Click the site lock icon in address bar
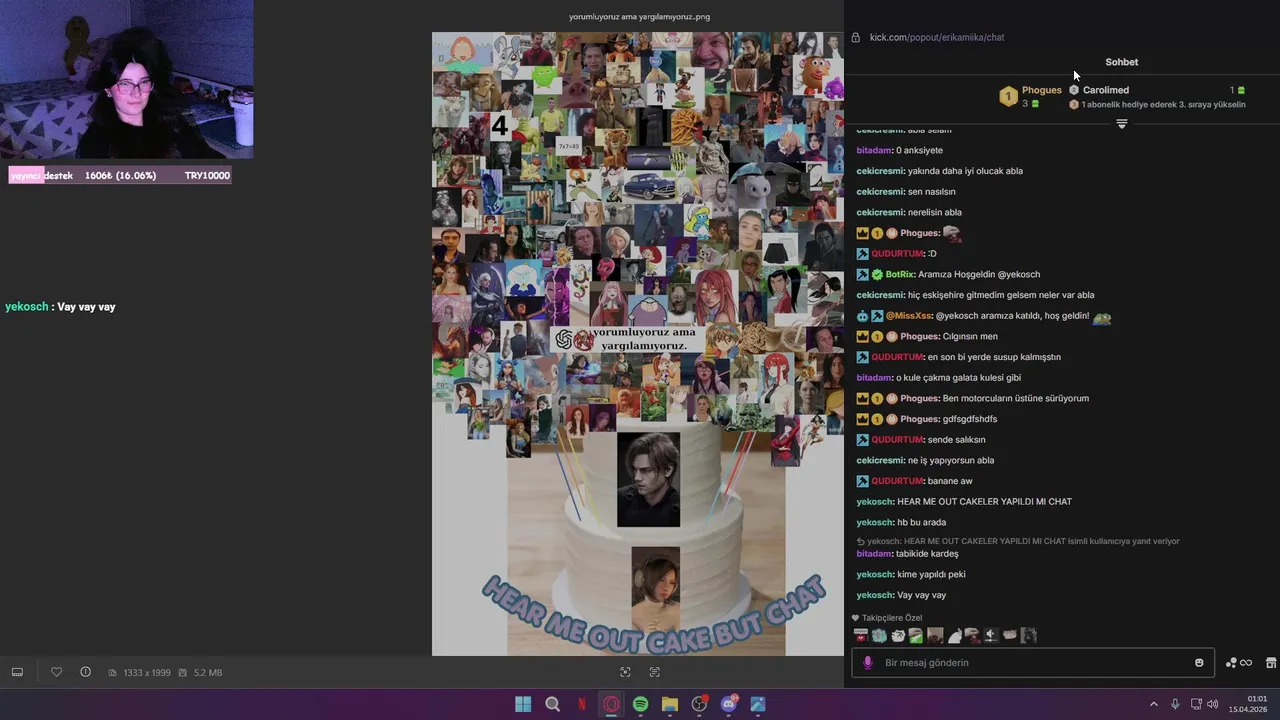 pos(855,37)
